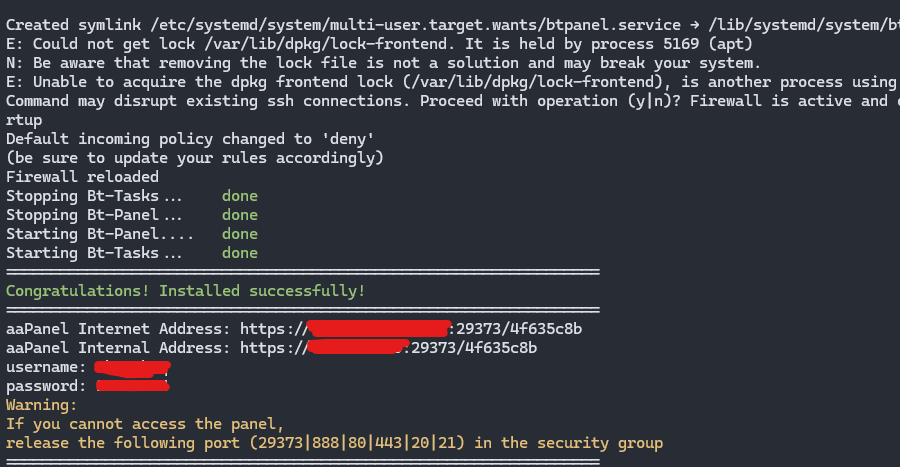Click "done" beside Starting Bt-Panel
Screen dimensions: 900x467
pyautogui.click(x=240, y=234)
